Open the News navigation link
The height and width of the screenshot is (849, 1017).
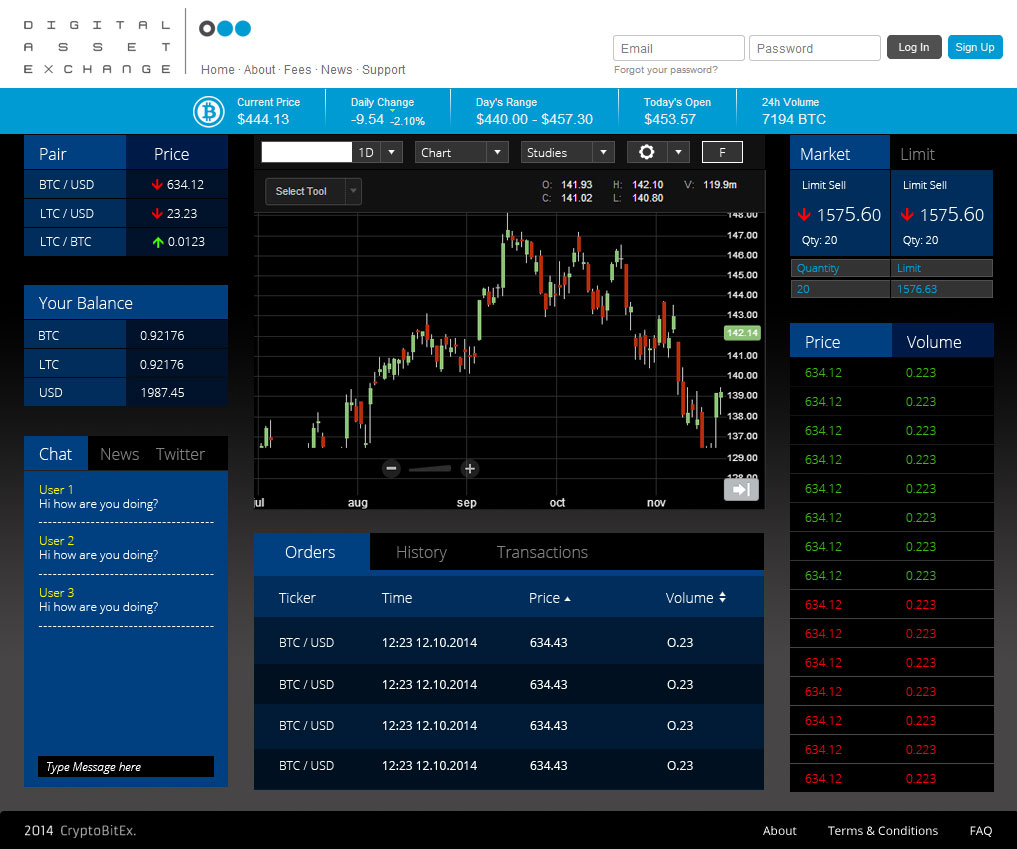(337, 69)
